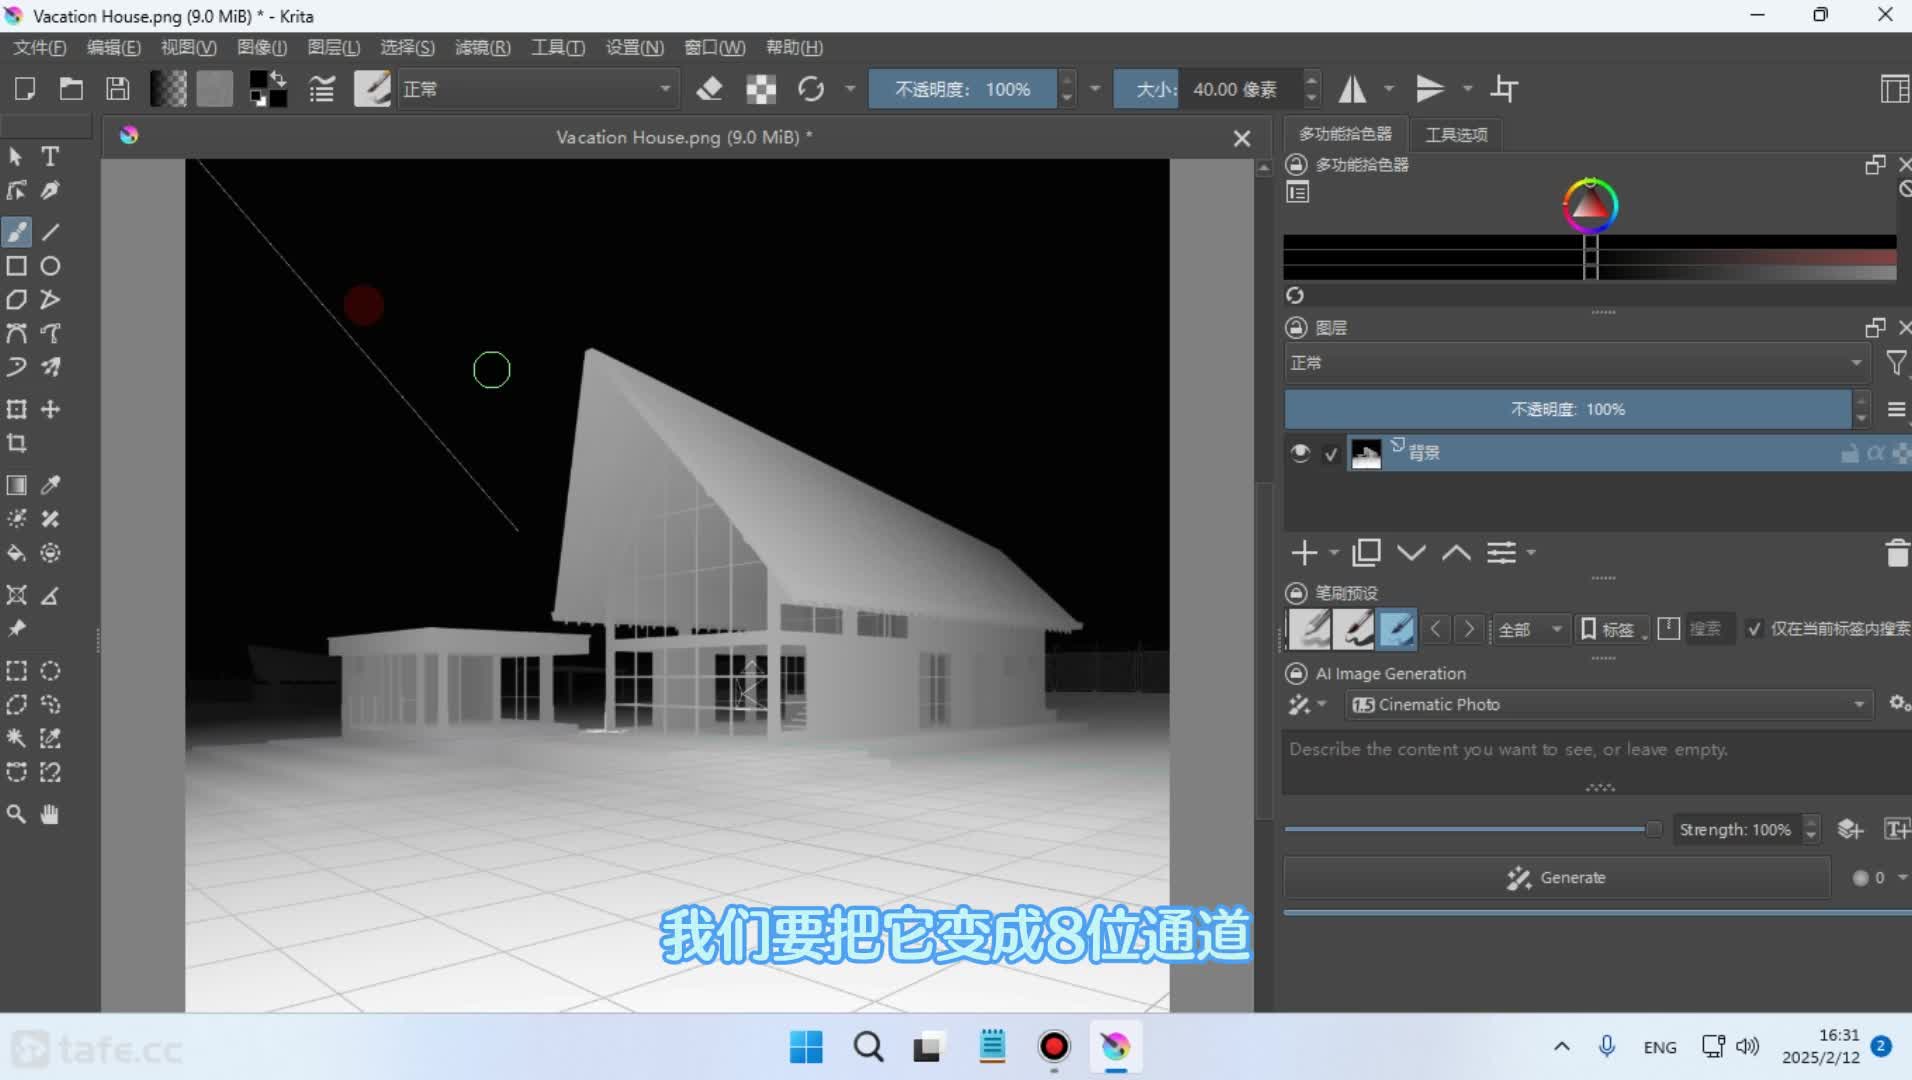Select the Crop tool
Screen dimensions: 1912x1080
click(x=17, y=443)
